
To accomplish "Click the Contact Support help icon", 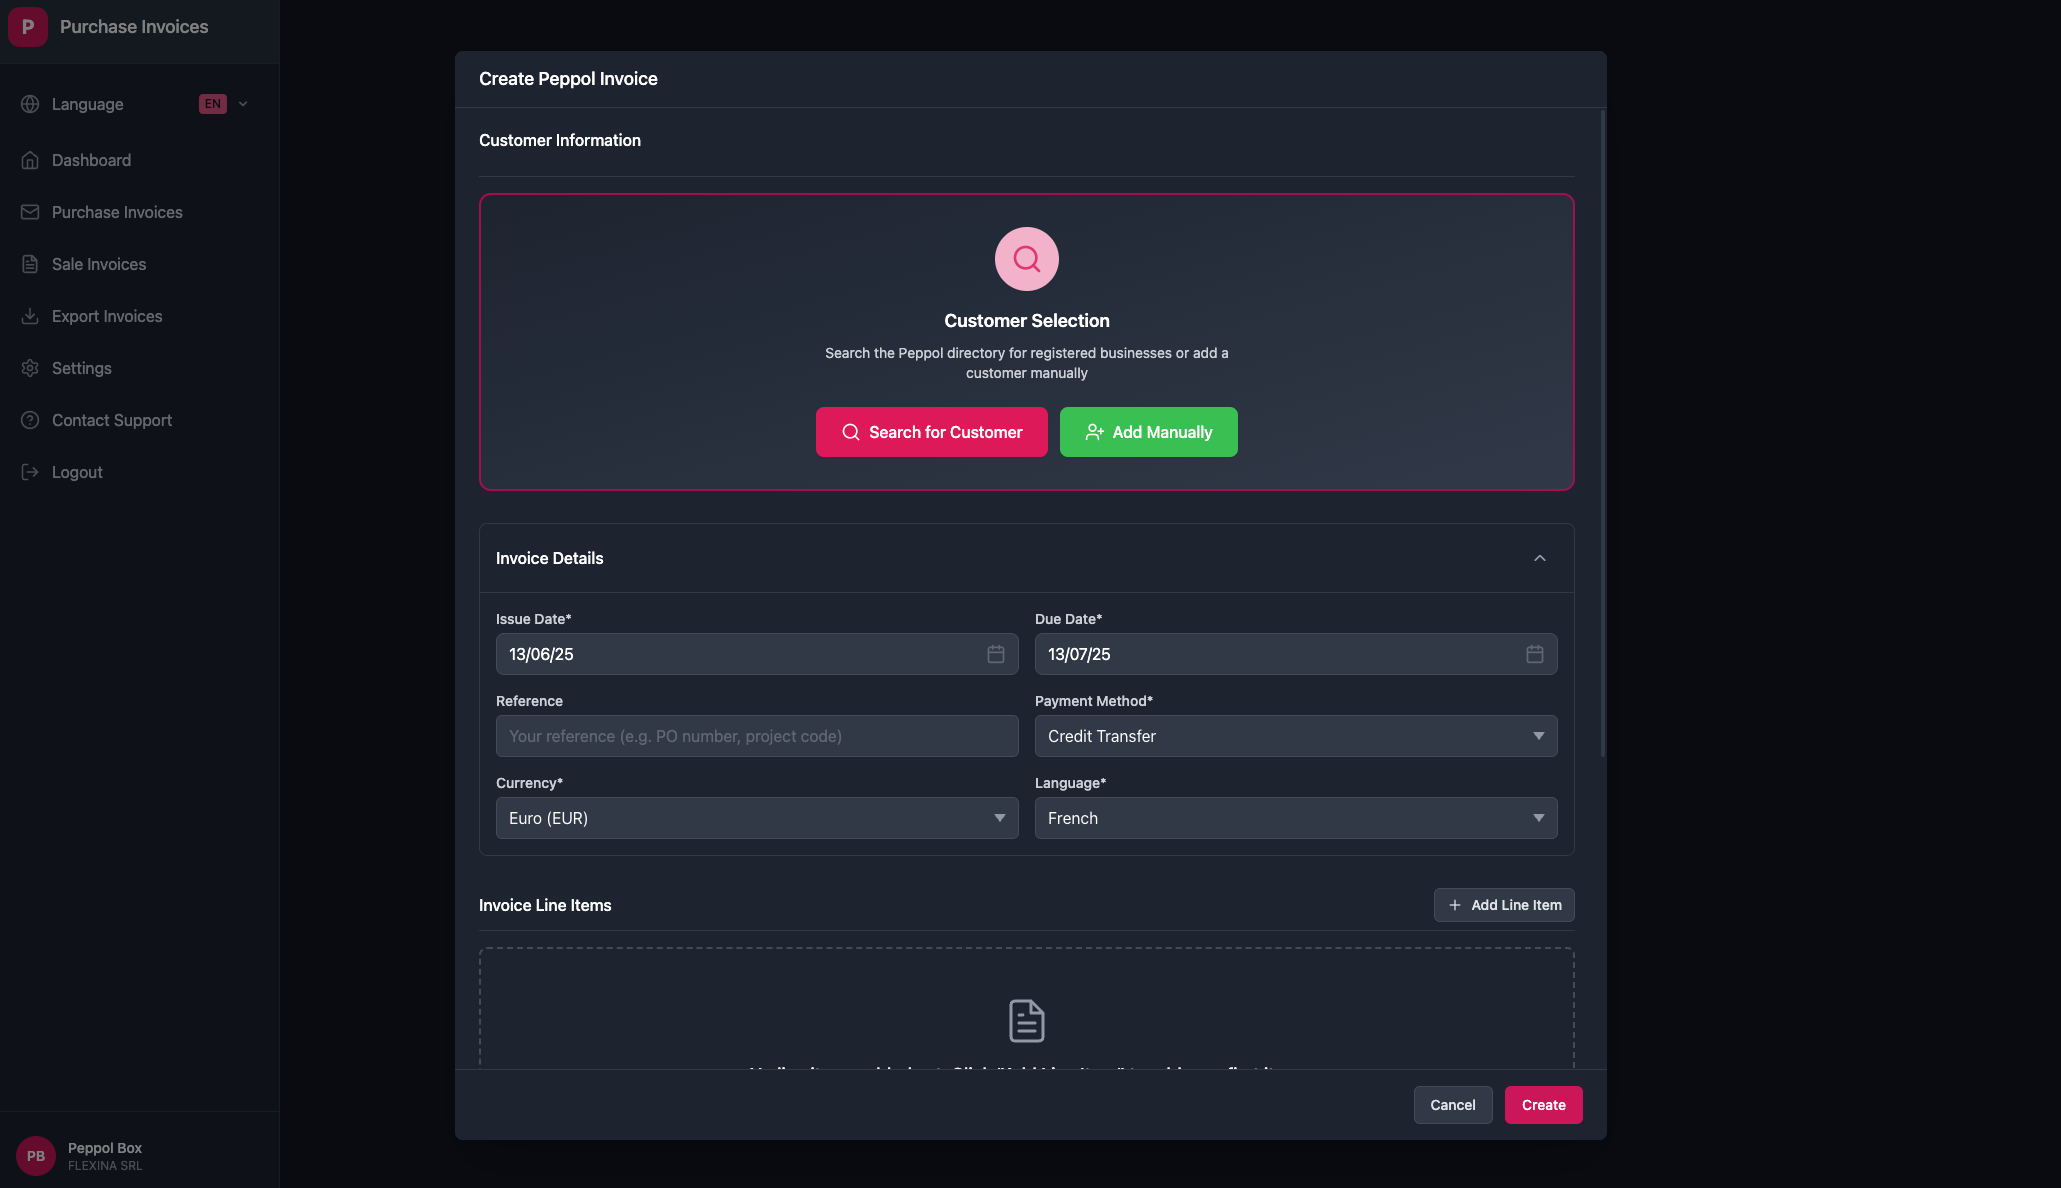I will click(x=30, y=420).
